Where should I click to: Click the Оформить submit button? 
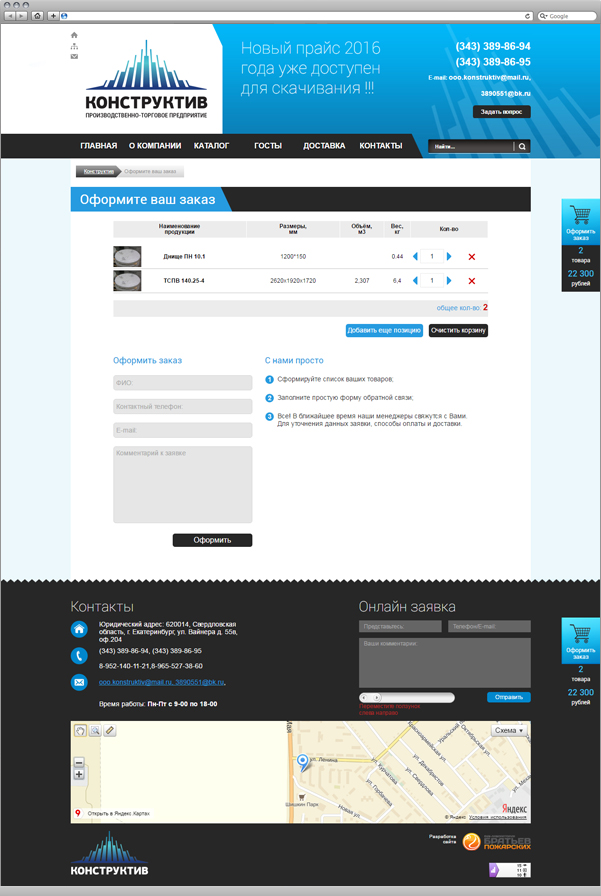[x=212, y=540]
